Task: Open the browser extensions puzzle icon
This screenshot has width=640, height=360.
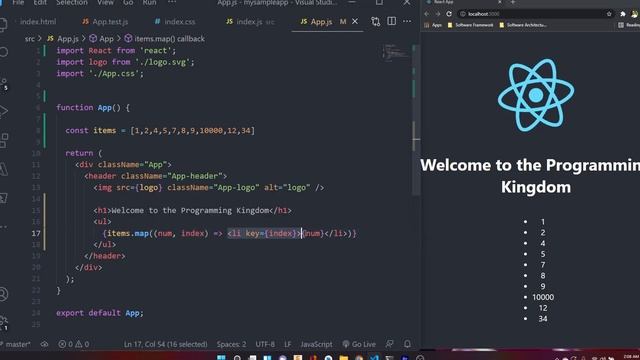Action: (623, 14)
